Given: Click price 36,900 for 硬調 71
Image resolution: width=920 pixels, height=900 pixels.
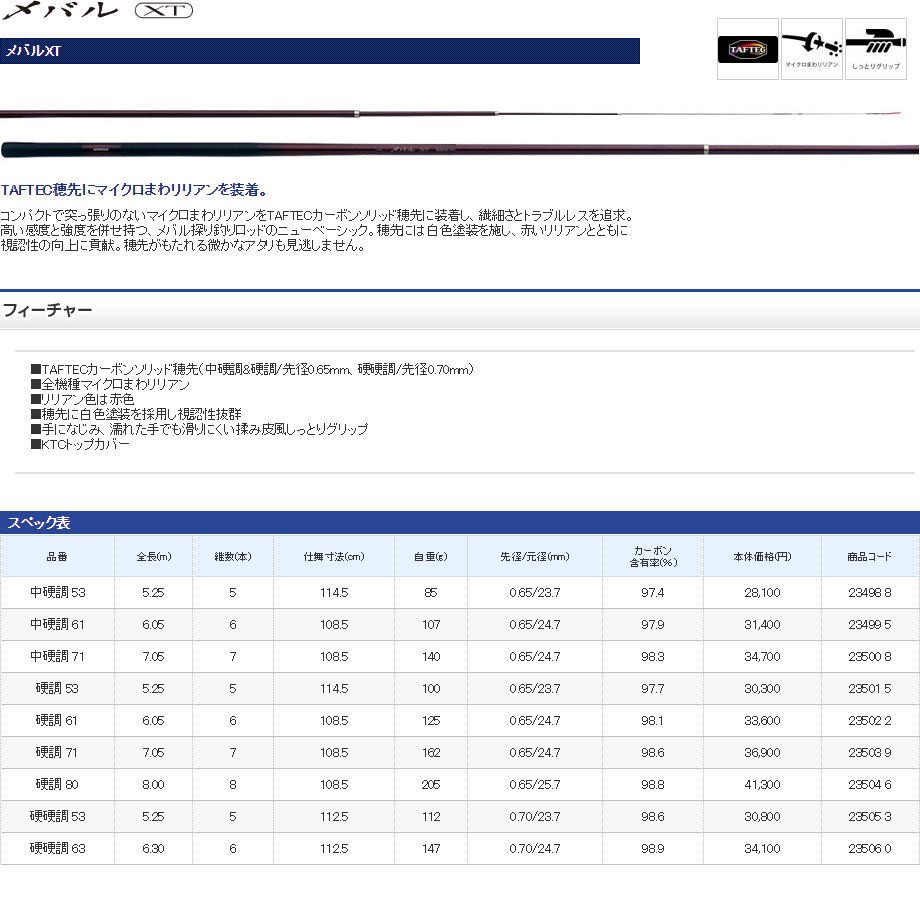Looking at the screenshot, I should click(x=762, y=752).
